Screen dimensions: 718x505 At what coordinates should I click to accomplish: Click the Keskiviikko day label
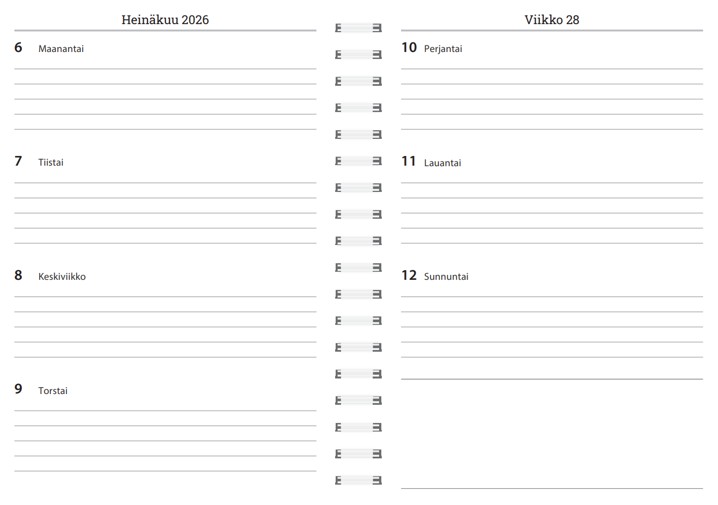pyautogui.click(x=62, y=277)
